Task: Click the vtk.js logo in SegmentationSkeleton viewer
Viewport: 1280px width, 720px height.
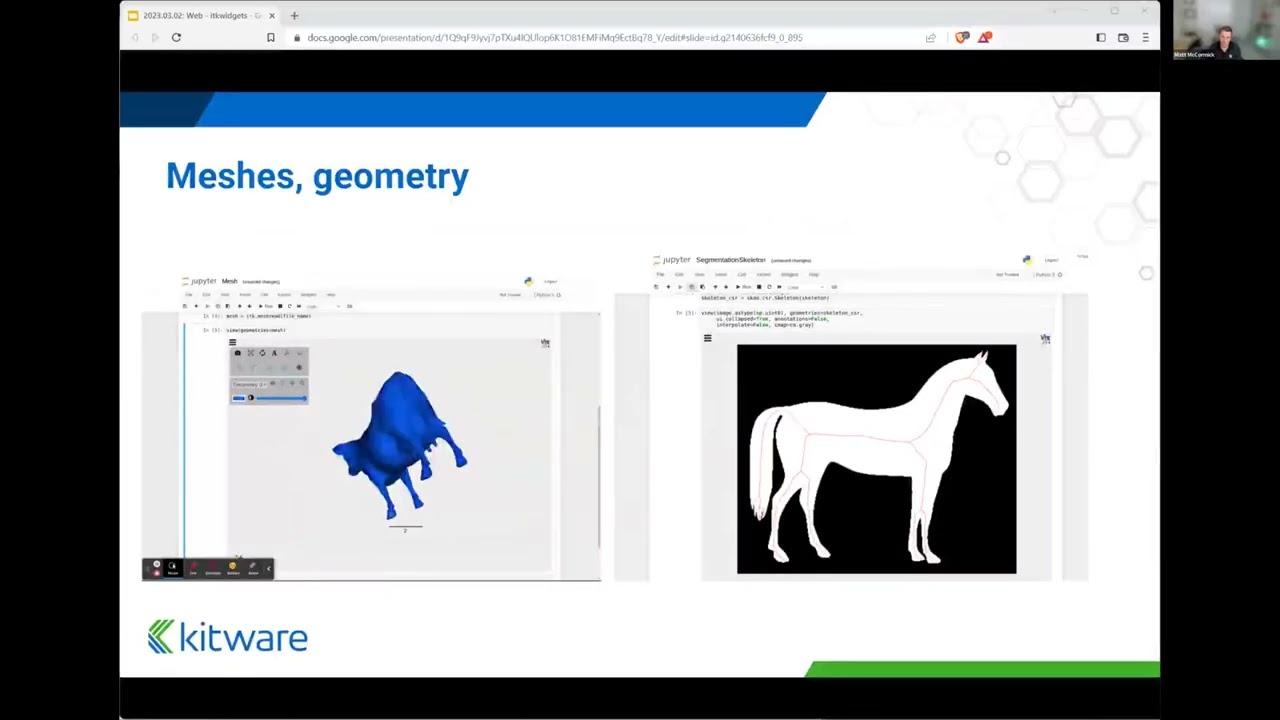Action: (x=1045, y=339)
